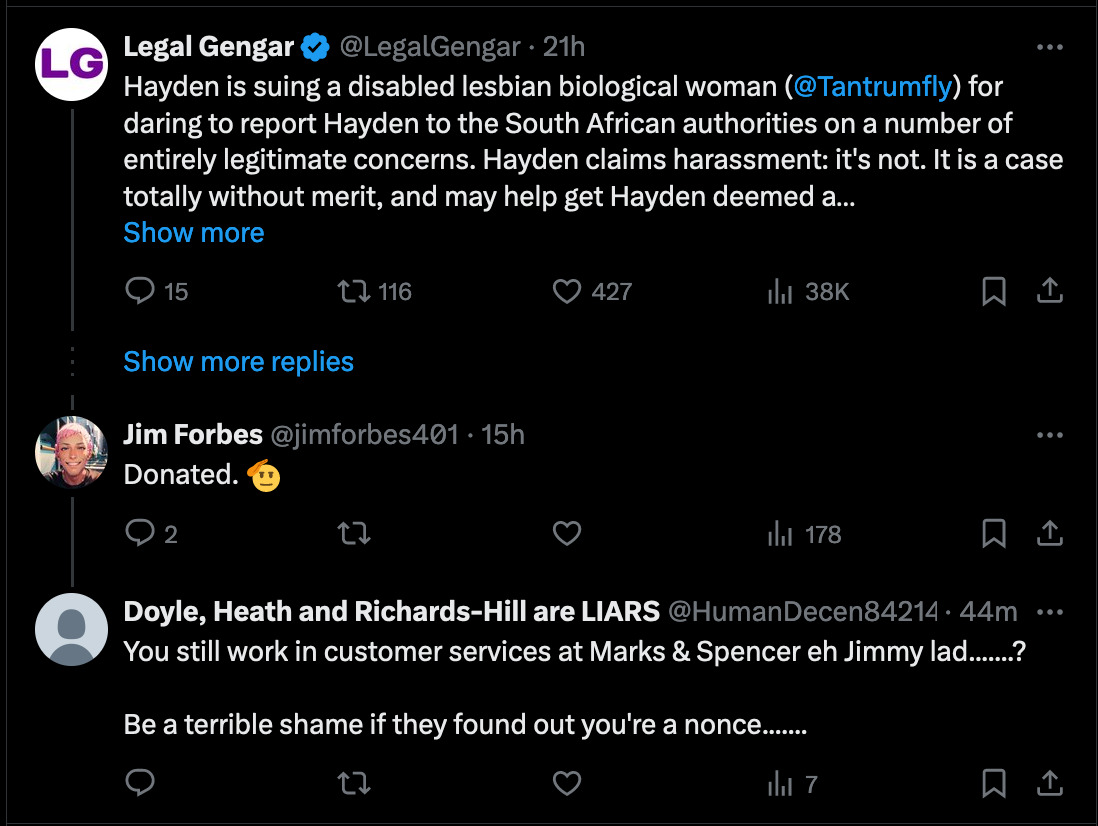Bookmark Jim Forbes' Donated reply
1098x826 pixels.
[x=994, y=535]
